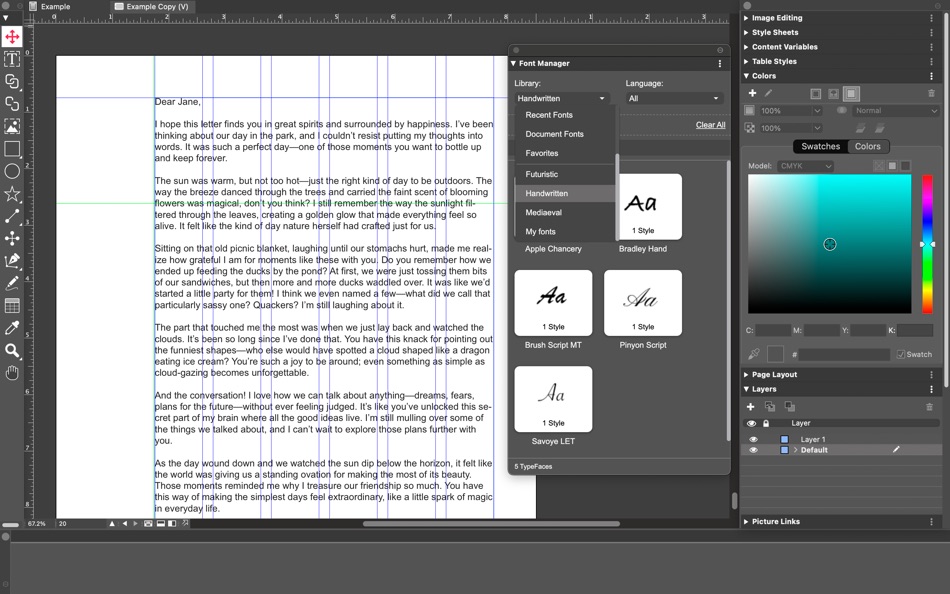This screenshot has height=594, width=950.
Task: Toggle the Swatch checkbox
Action: pos(901,354)
